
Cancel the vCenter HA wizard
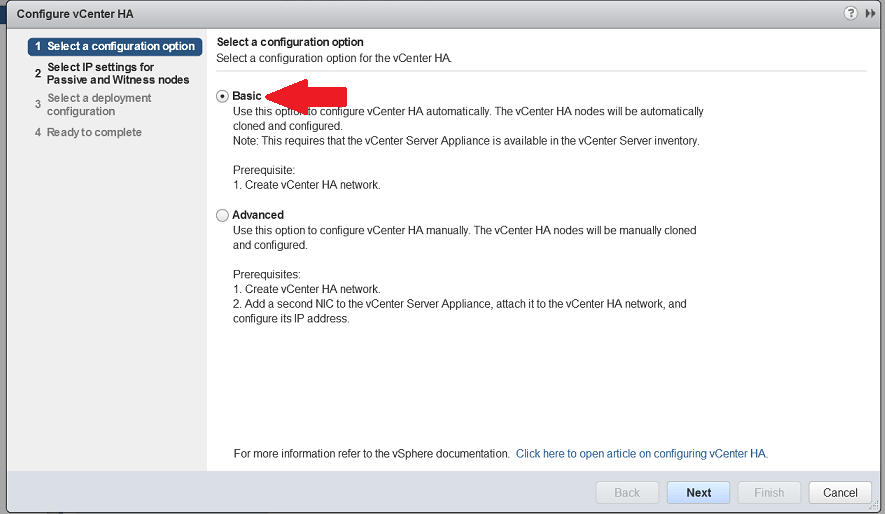tap(840, 493)
